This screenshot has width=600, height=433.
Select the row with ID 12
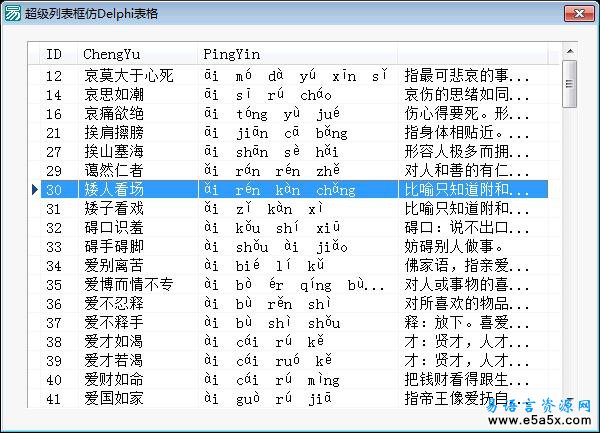pyautogui.click(x=55, y=75)
